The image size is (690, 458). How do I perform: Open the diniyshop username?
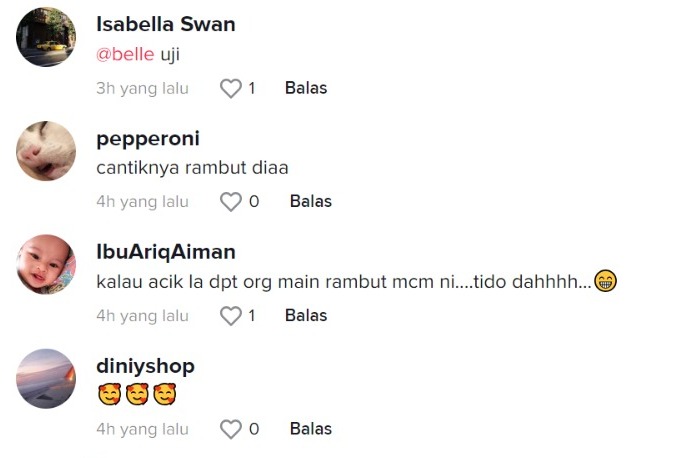click(x=145, y=366)
